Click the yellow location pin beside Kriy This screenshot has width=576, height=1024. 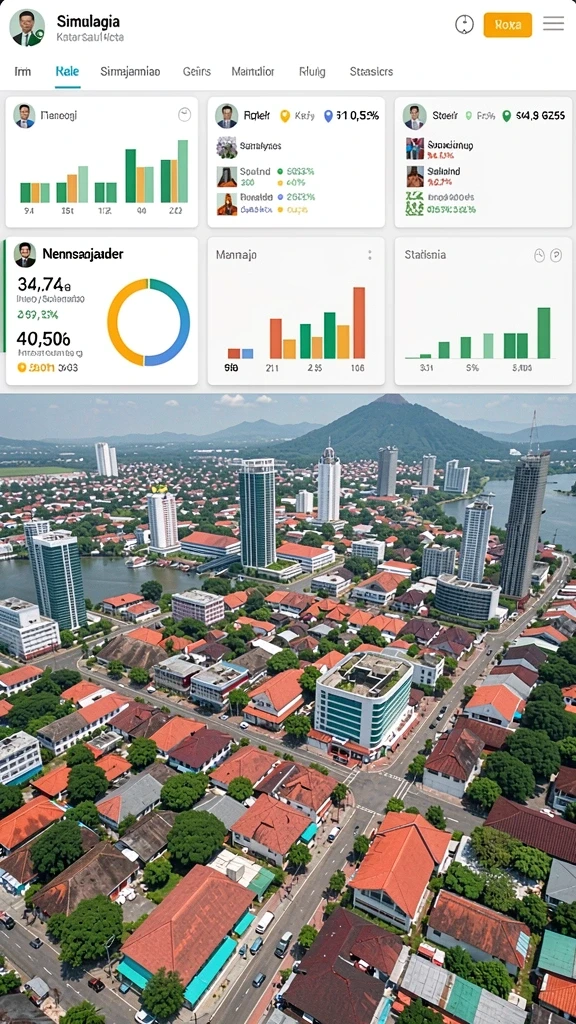[x=285, y=116]
